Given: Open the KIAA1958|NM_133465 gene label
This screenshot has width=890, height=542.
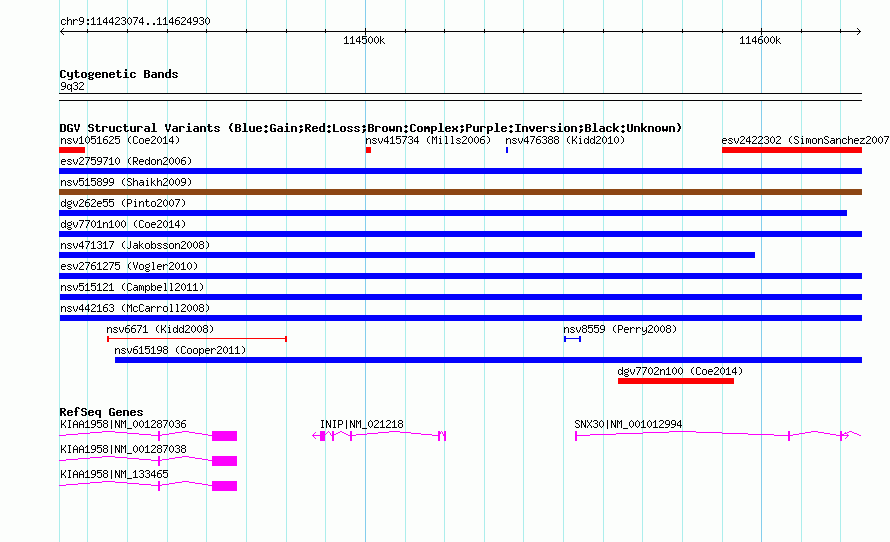Looking at the screenshot, I should click(x=114, y=474).
